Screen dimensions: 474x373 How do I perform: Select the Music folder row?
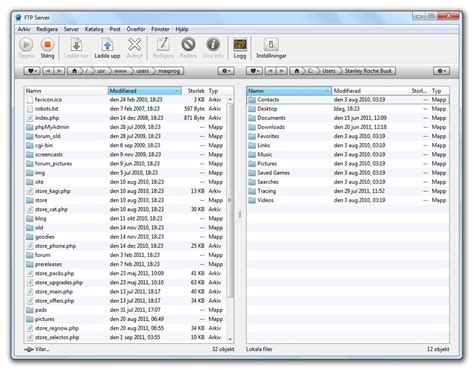tap(348, 154)
